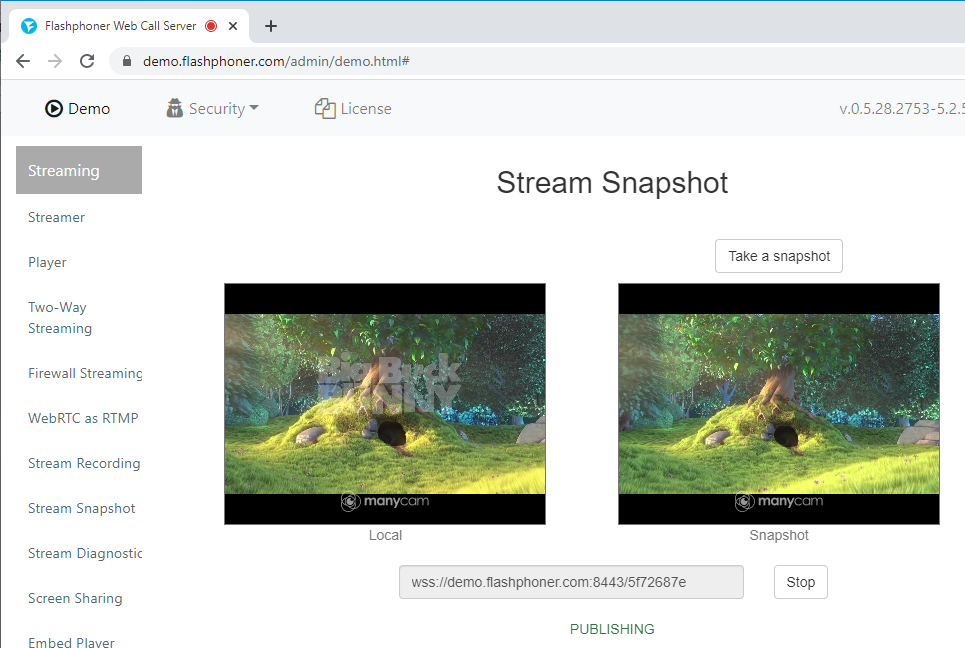Click the PUBLISHING status text

612,629
